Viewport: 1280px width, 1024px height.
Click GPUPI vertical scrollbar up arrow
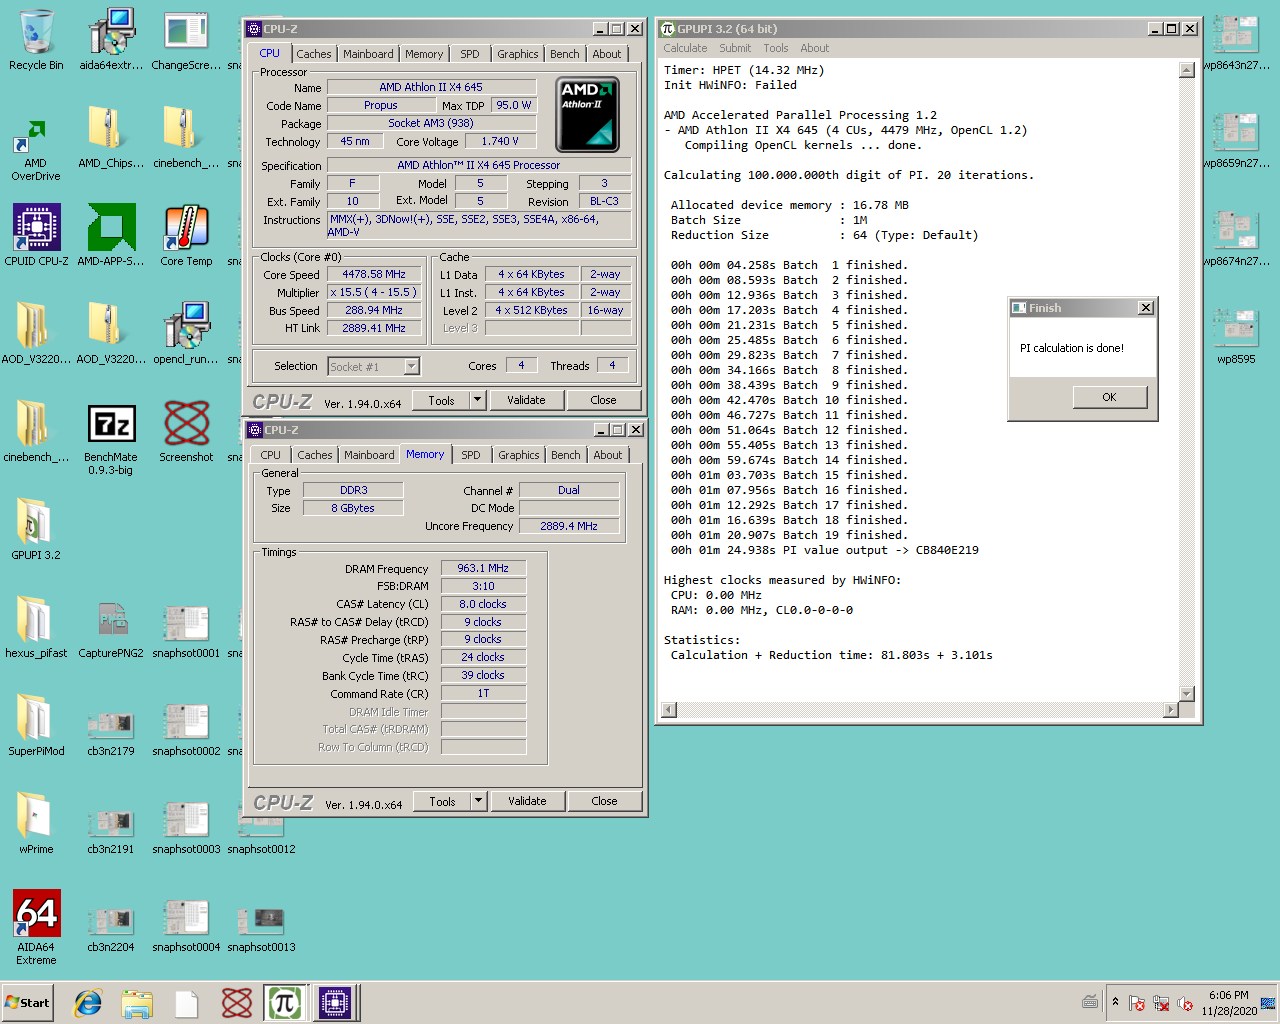pyautogui.click(x=1187, y=70)
